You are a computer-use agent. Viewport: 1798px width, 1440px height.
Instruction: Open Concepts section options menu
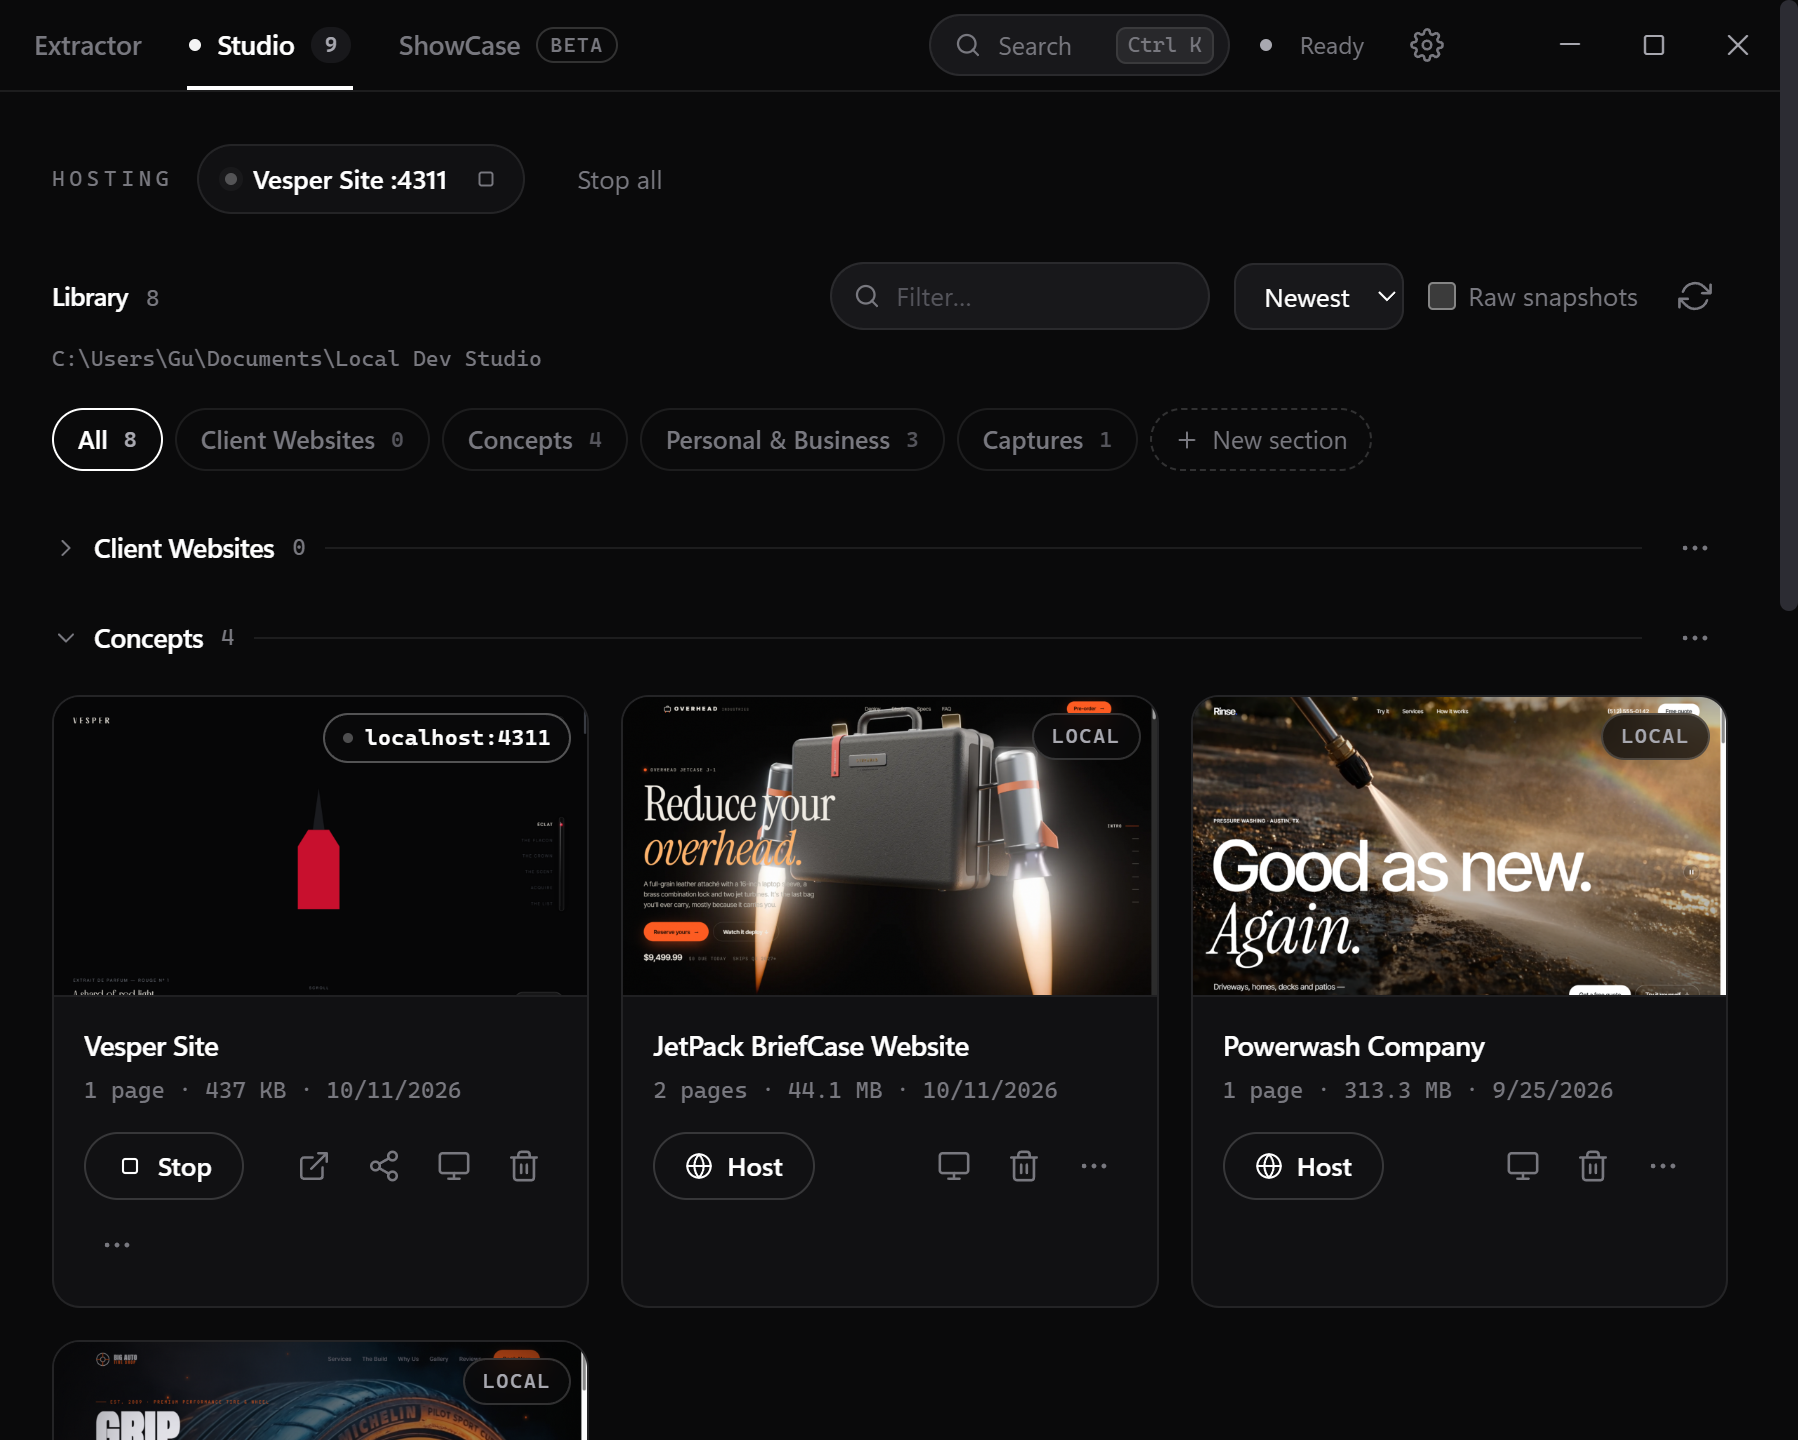(1695, 638)
